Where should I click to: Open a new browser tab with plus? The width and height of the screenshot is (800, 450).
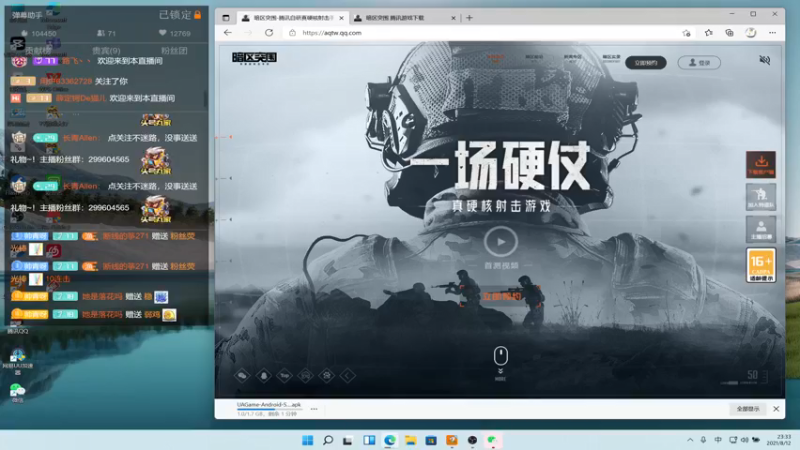[469, 18]
